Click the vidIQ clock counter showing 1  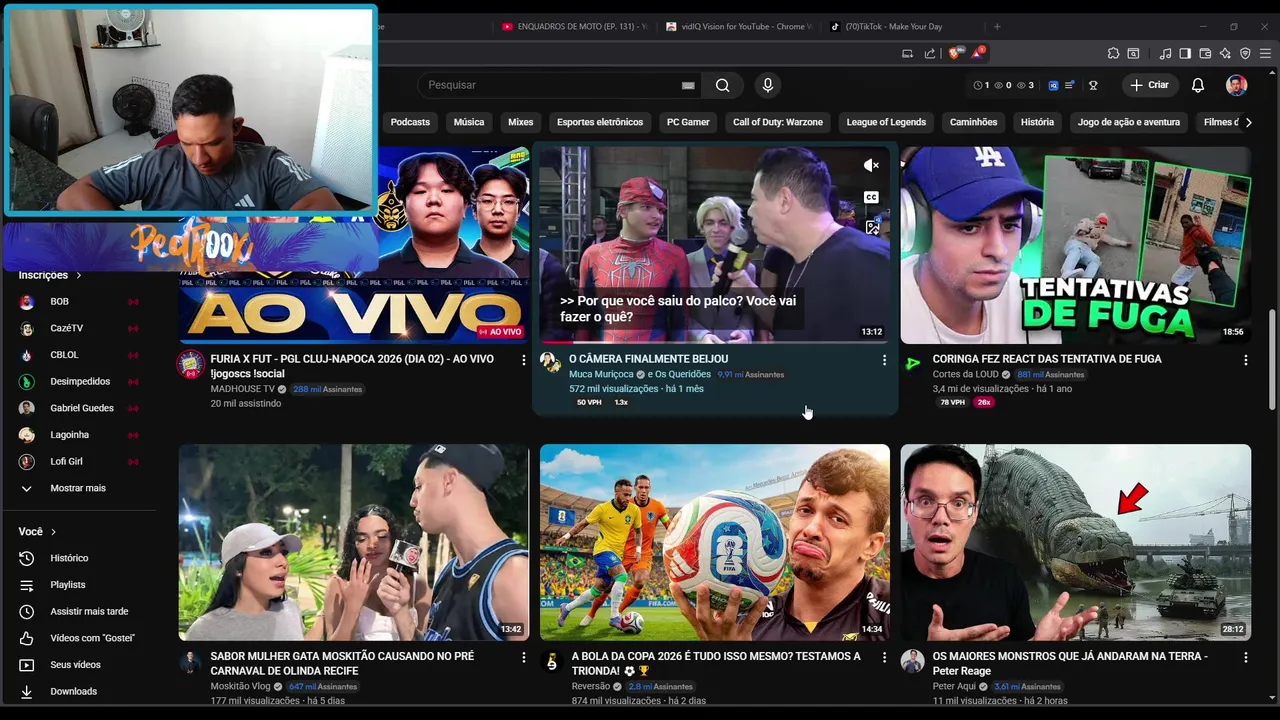[981, 85]
